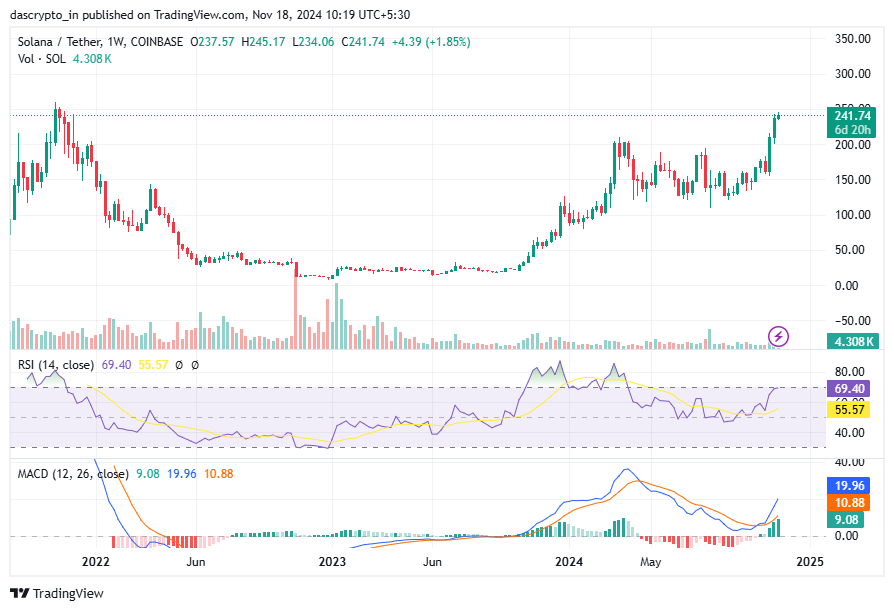Click the 2025 time axis label
The image size is (894, 611).
tap(810, 562)
